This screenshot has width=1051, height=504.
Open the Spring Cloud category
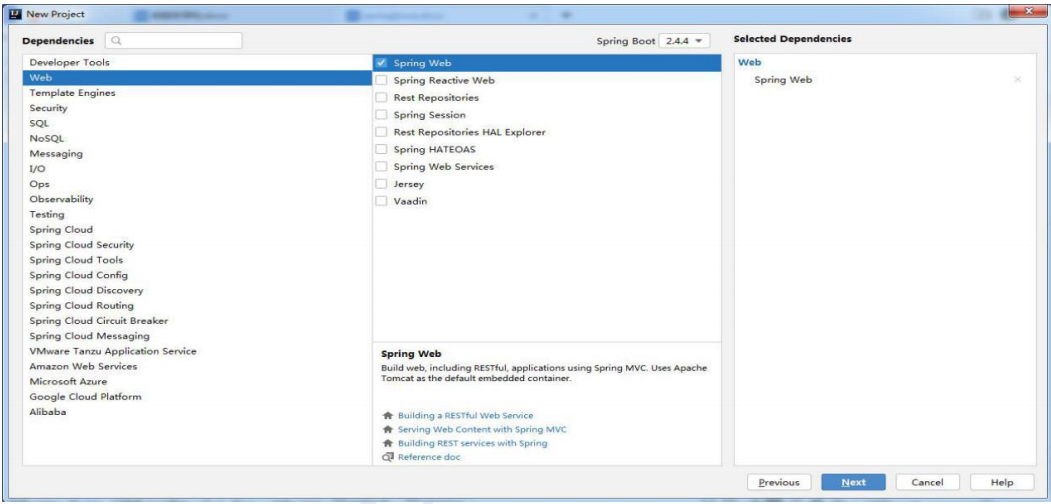point(197,230)
